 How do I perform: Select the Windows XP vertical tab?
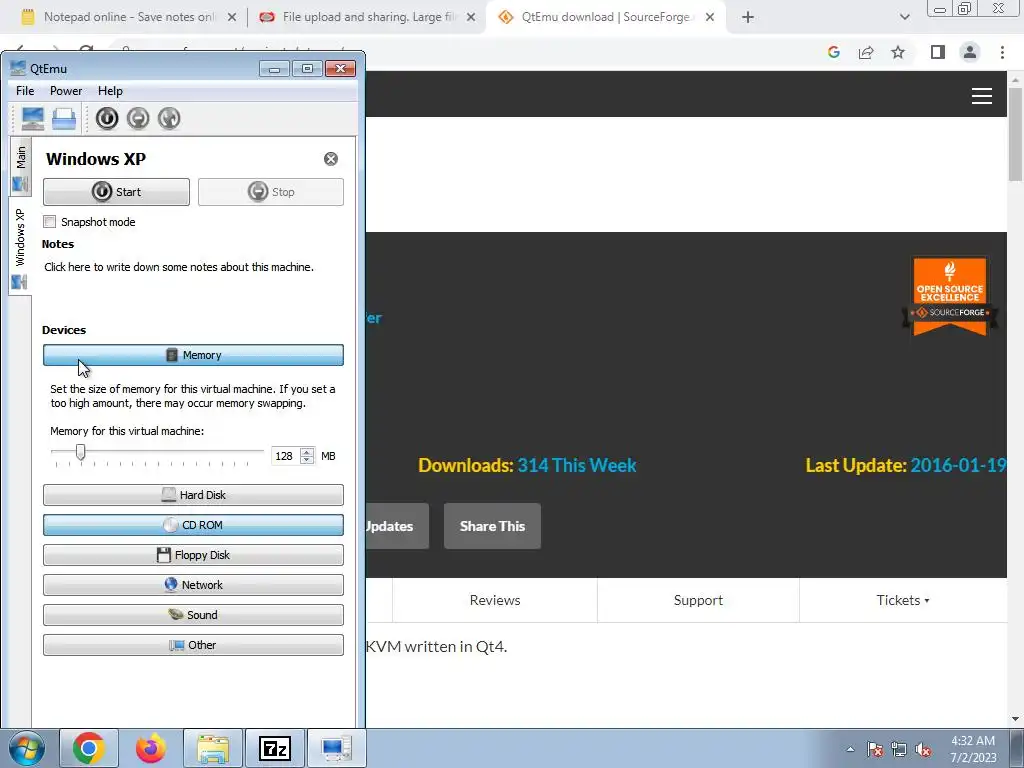[20, 246]
